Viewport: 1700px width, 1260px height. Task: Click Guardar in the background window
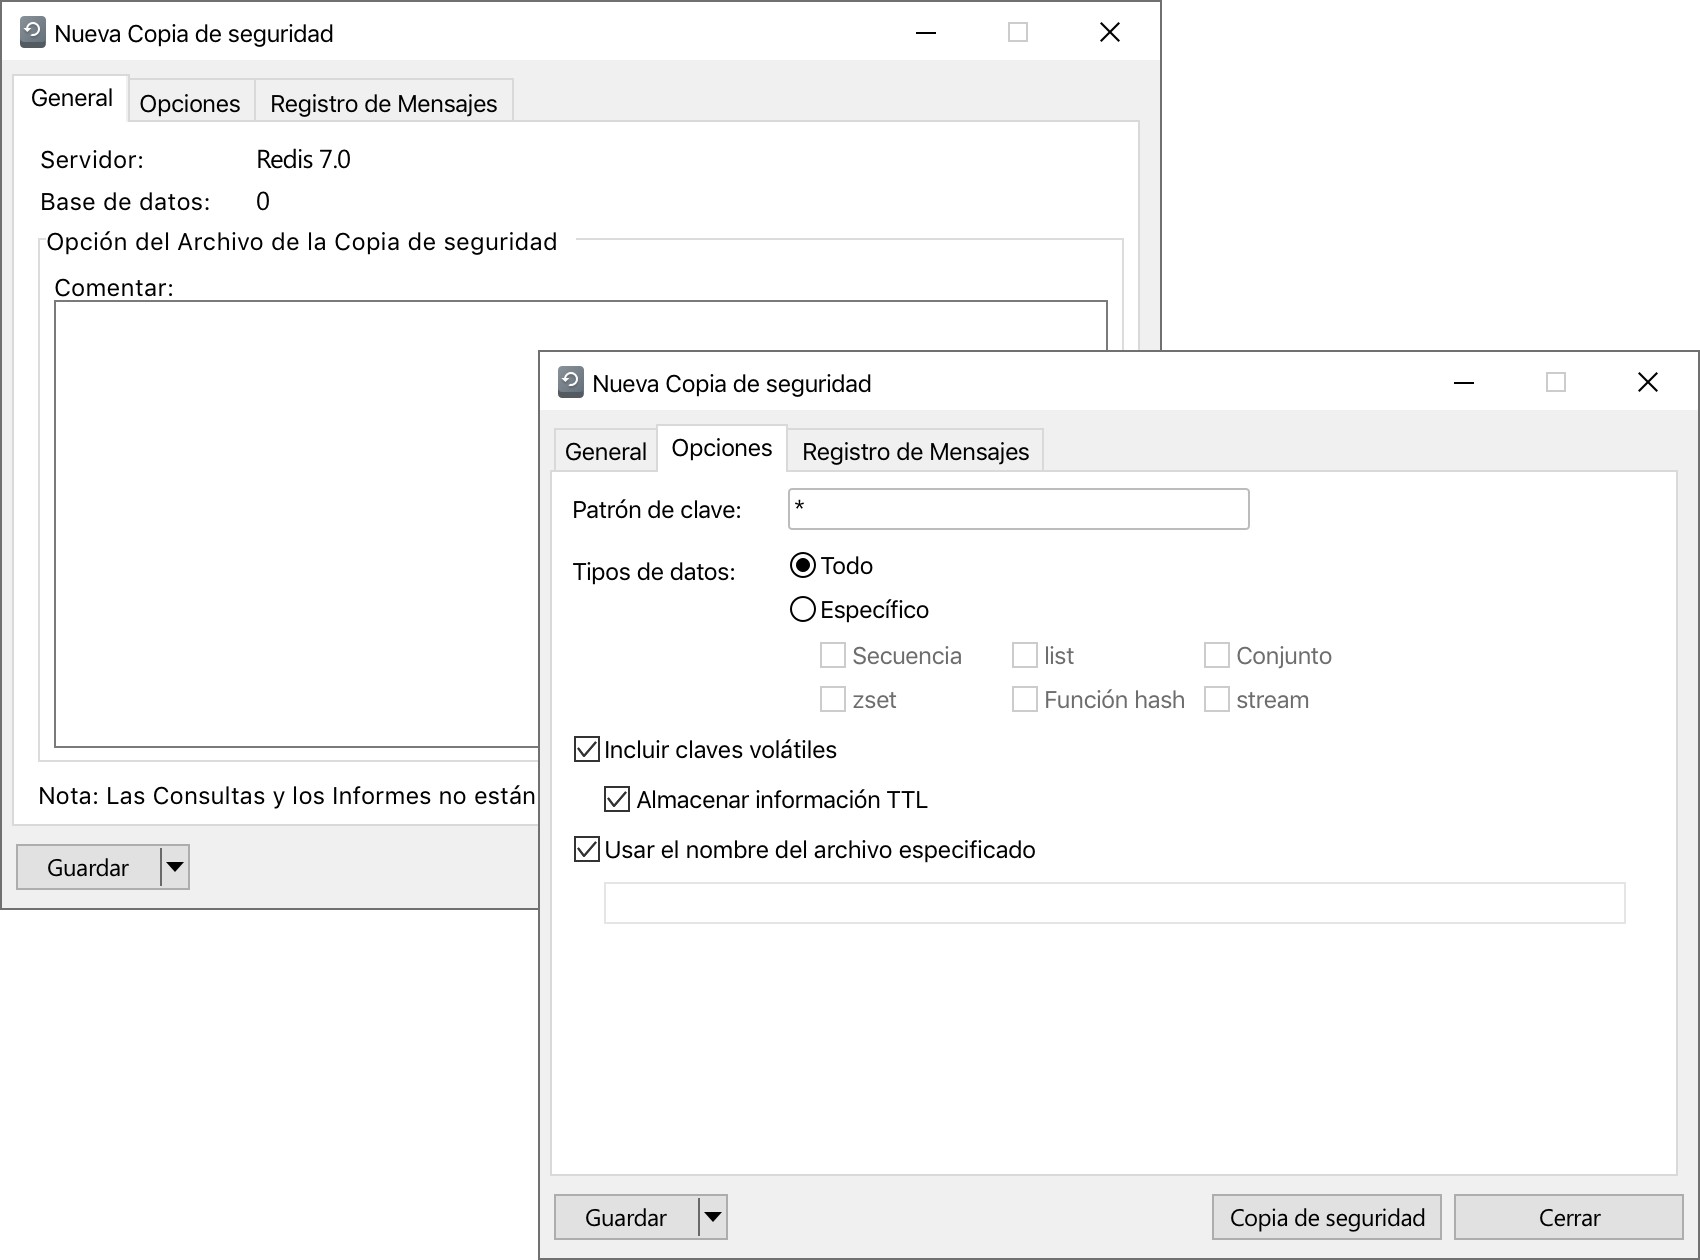(88, 867)
